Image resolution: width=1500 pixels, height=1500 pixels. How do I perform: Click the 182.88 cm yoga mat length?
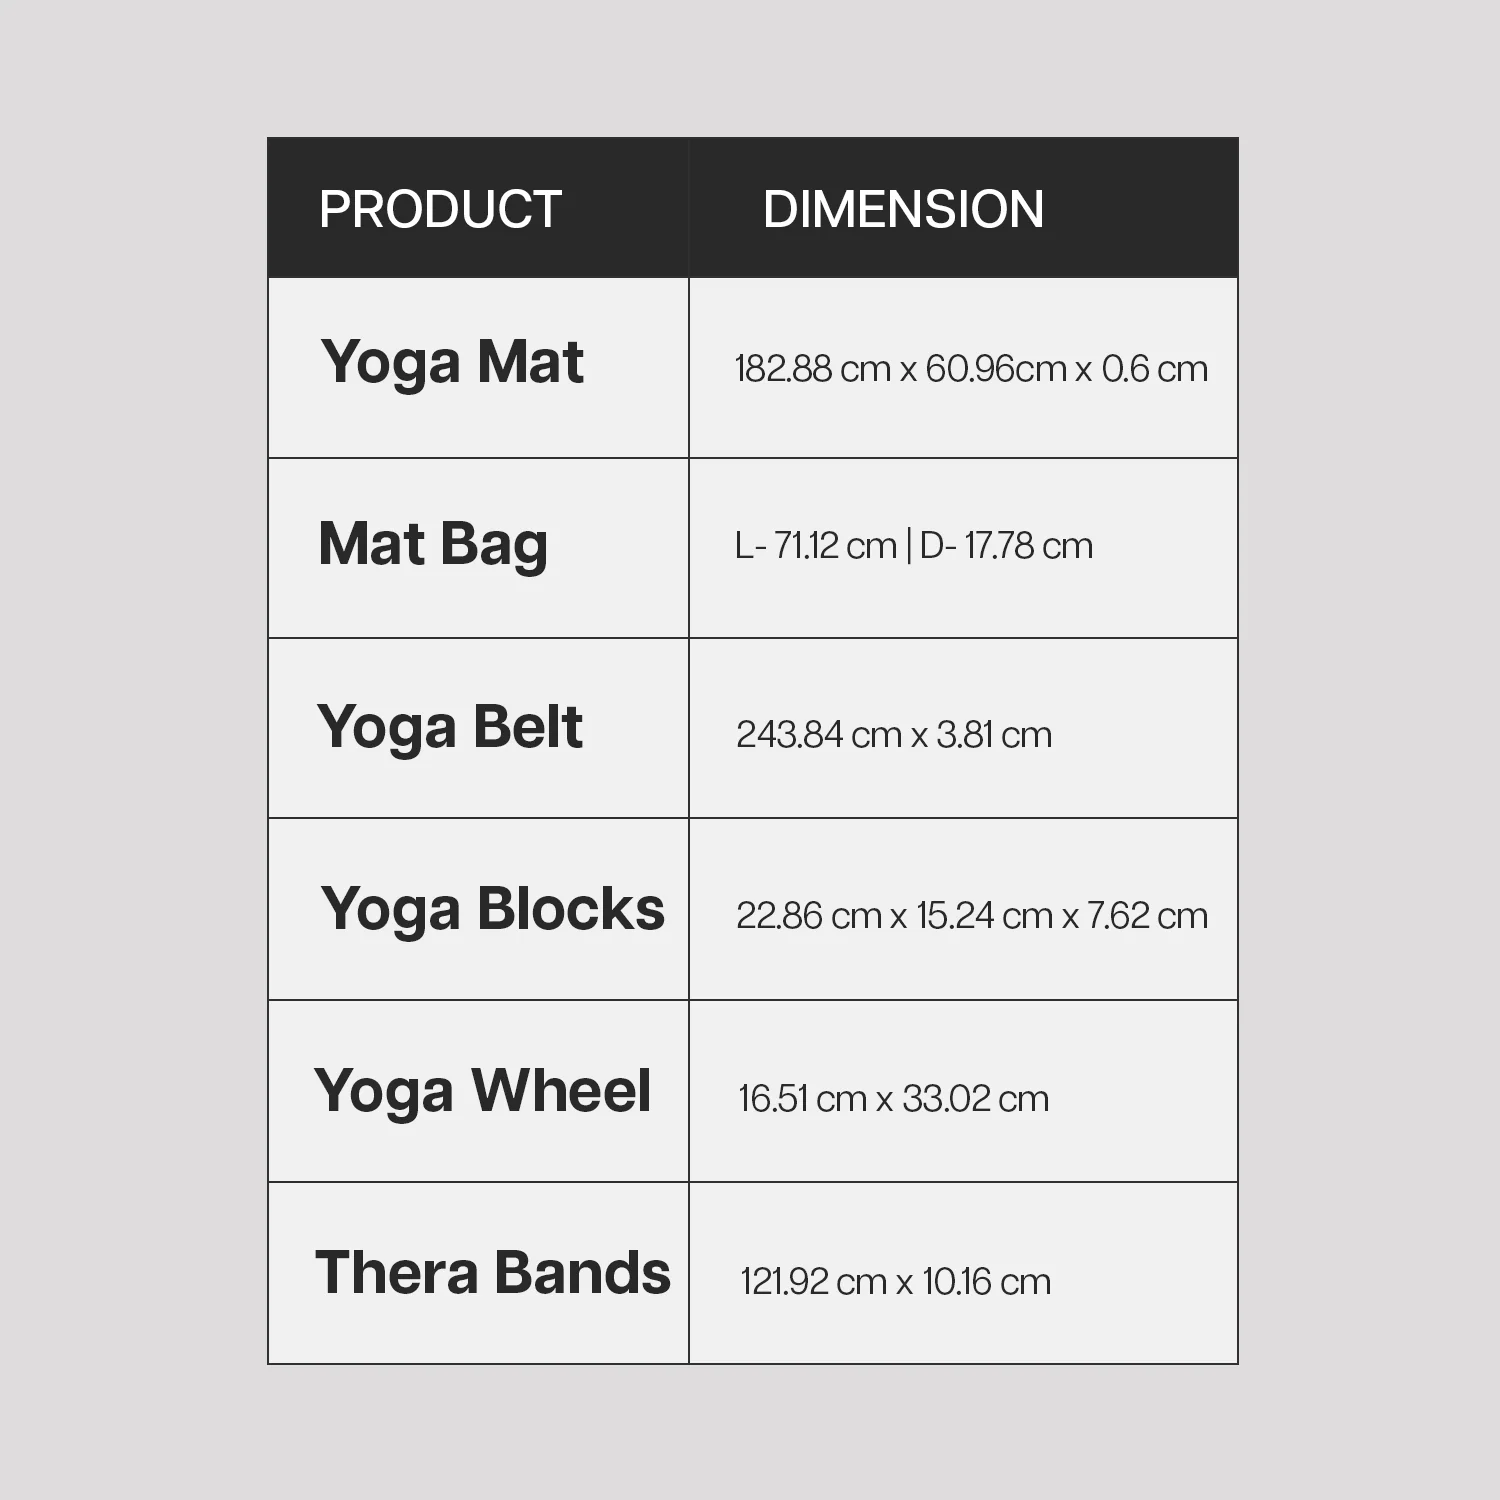pyautogui.click(x=812, y=369)
